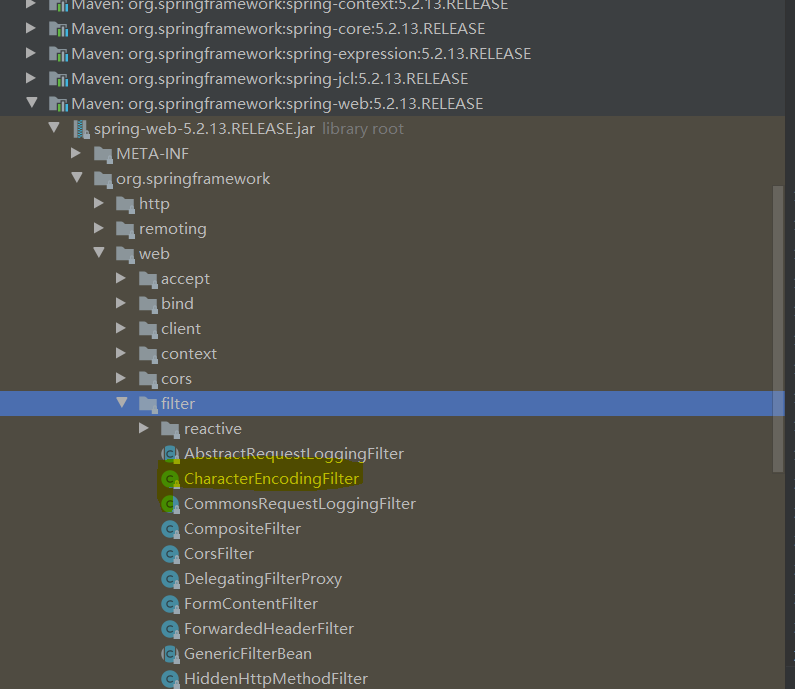Click the reactive folder icon
This screenshot has width=795, height=689.
[170, 429]
